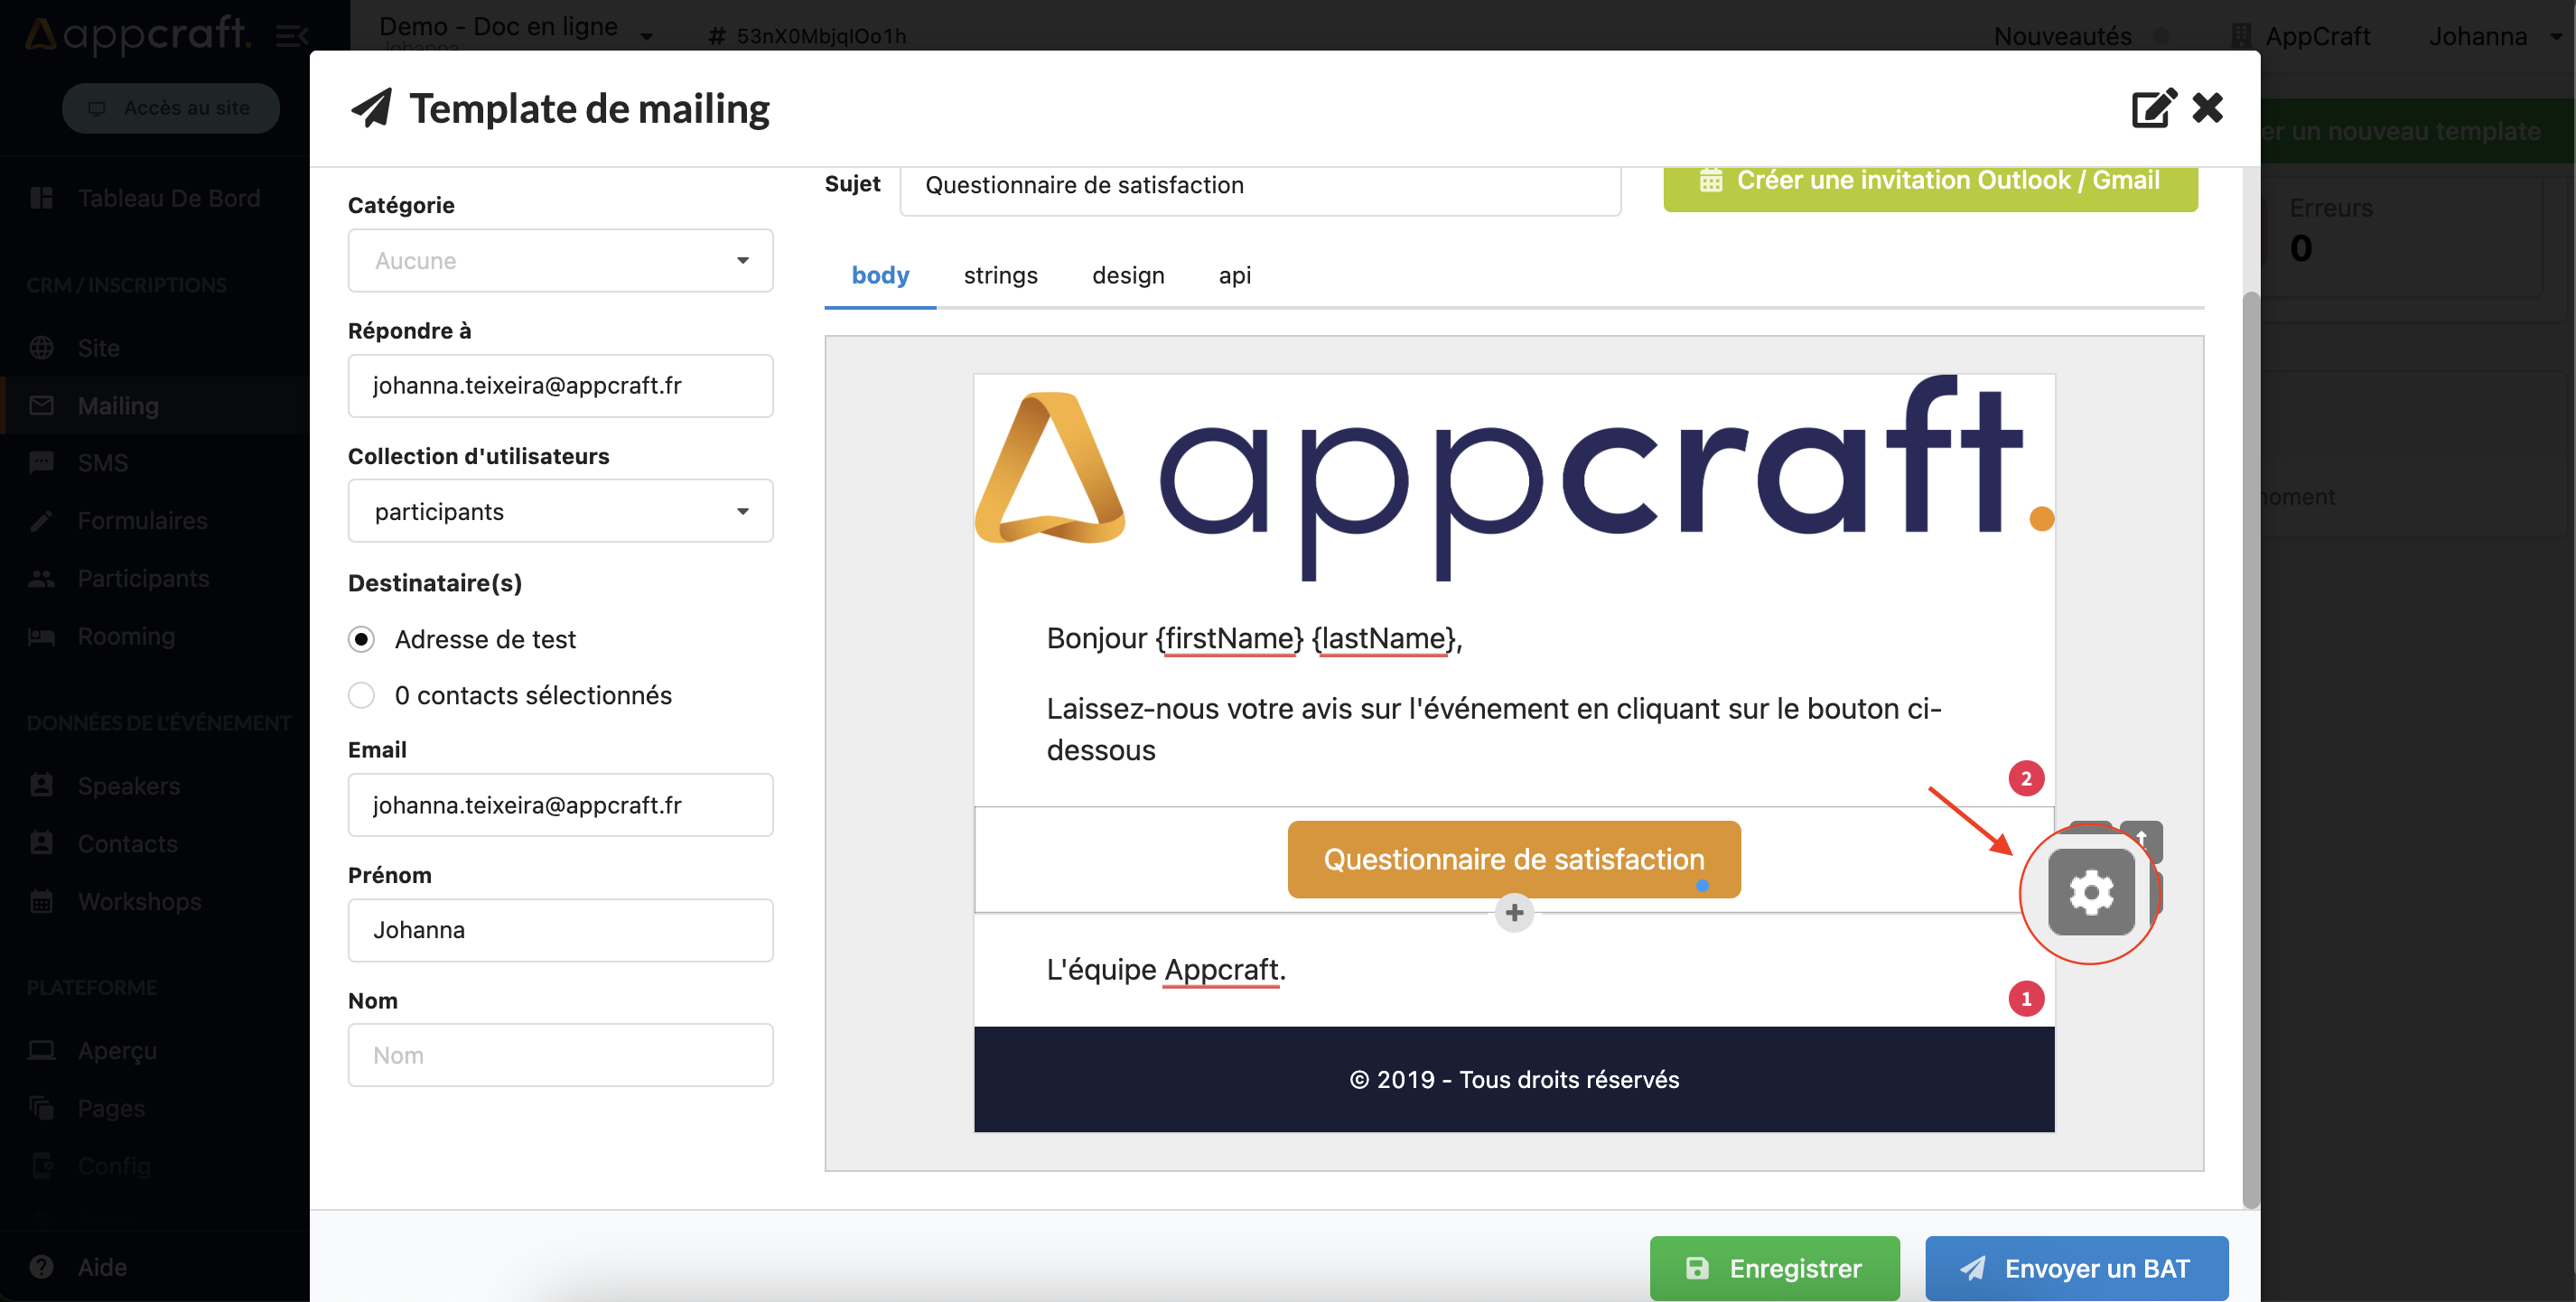This screenshot has width=2576, height=1302.
Task: Click Envoyer un BAT button
Action: point(2076,1268)
